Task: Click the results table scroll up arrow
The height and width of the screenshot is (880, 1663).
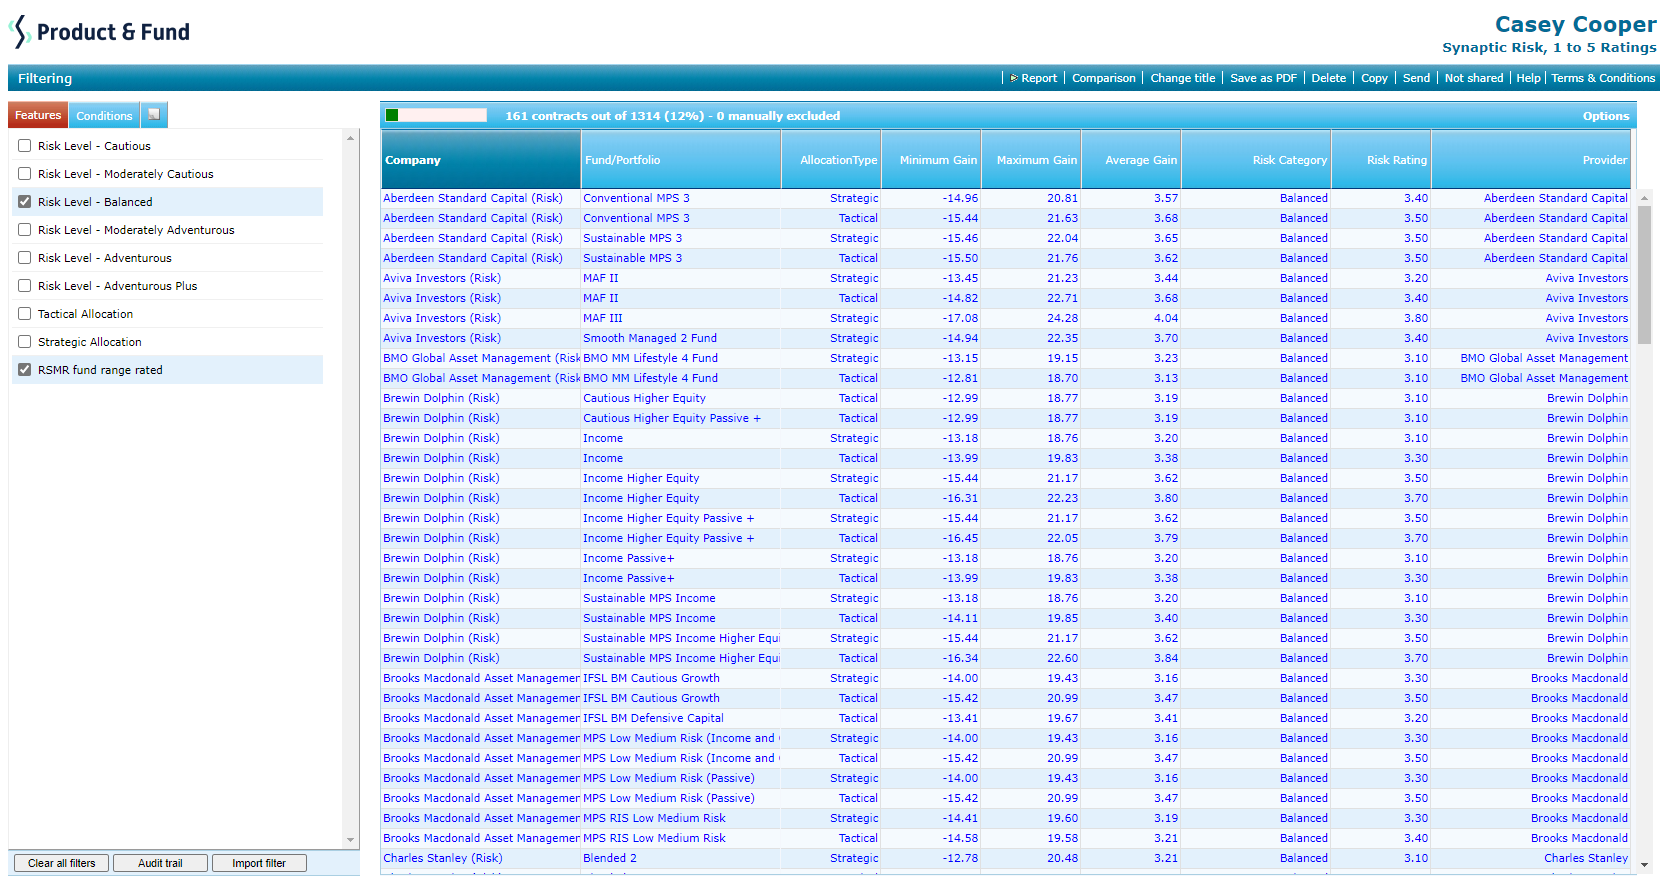Action: point(1644,198)
